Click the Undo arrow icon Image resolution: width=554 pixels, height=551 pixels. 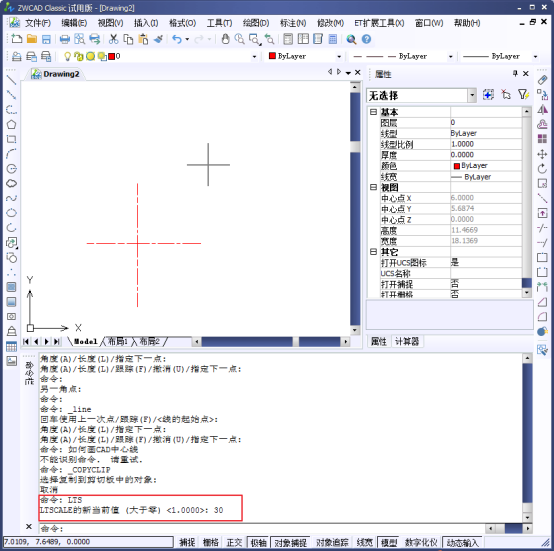click(x=177, y=39)
